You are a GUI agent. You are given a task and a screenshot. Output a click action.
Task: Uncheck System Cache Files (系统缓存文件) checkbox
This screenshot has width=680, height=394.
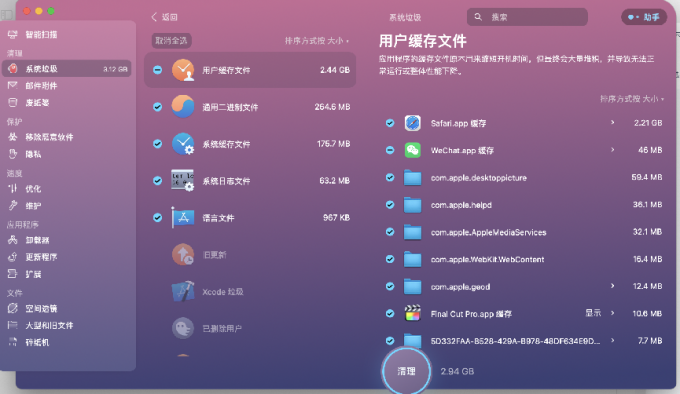158,143
